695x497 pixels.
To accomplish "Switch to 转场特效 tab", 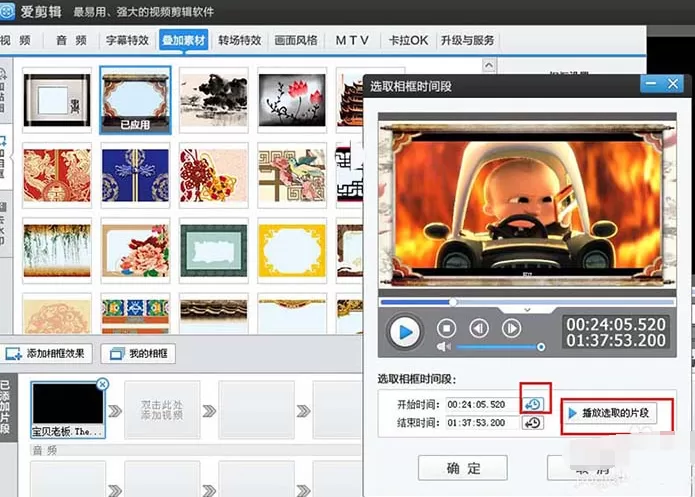I will (x=239, y=40).
